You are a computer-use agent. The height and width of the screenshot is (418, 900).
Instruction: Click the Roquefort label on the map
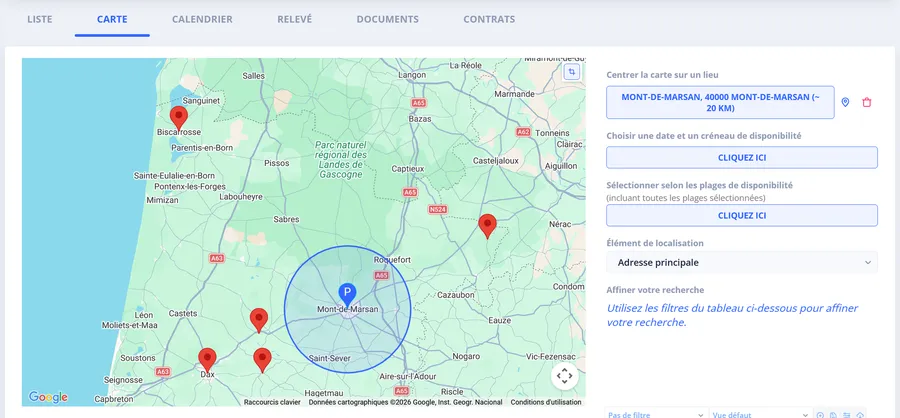point(392,260)
